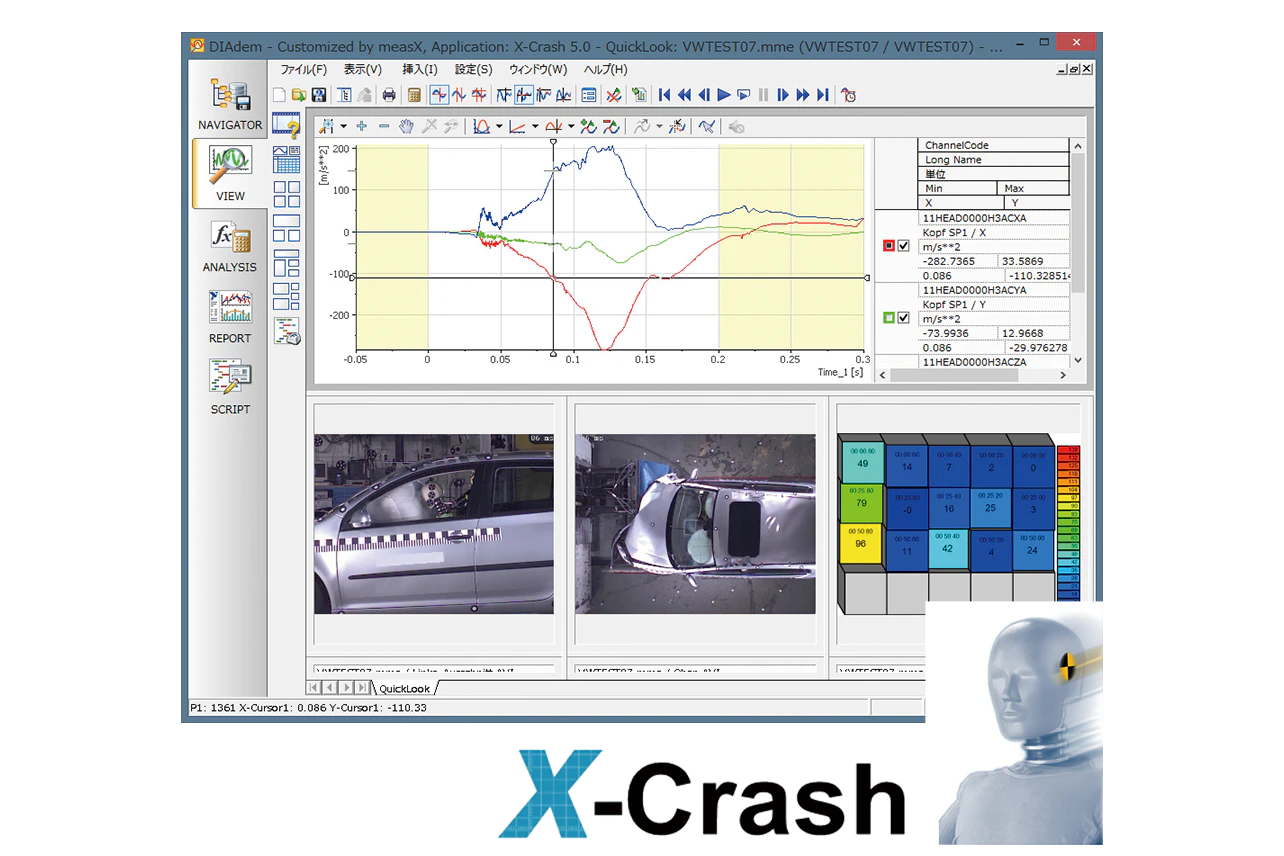Viewport: 1284px width, 856px height.
Task: Toggle visibility checkbox for Kopf SP1 / Y
Action: tap(904, 318)
